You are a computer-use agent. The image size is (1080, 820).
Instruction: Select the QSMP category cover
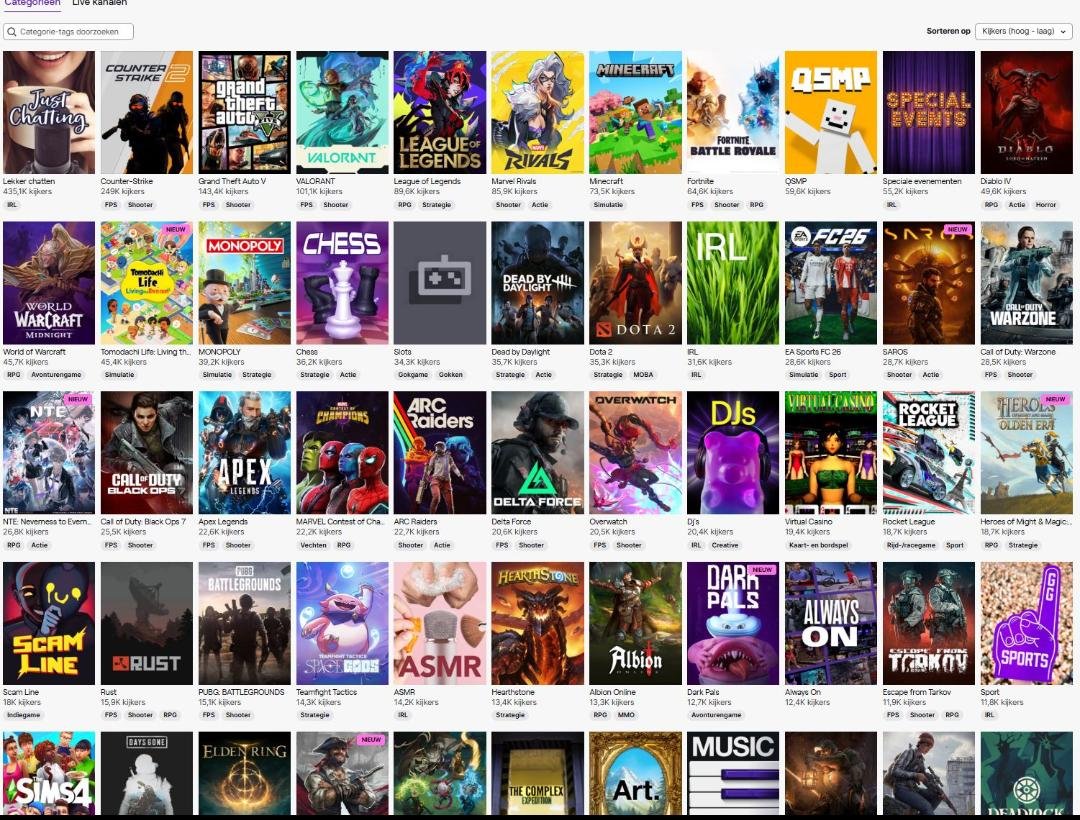coord(831,112)
